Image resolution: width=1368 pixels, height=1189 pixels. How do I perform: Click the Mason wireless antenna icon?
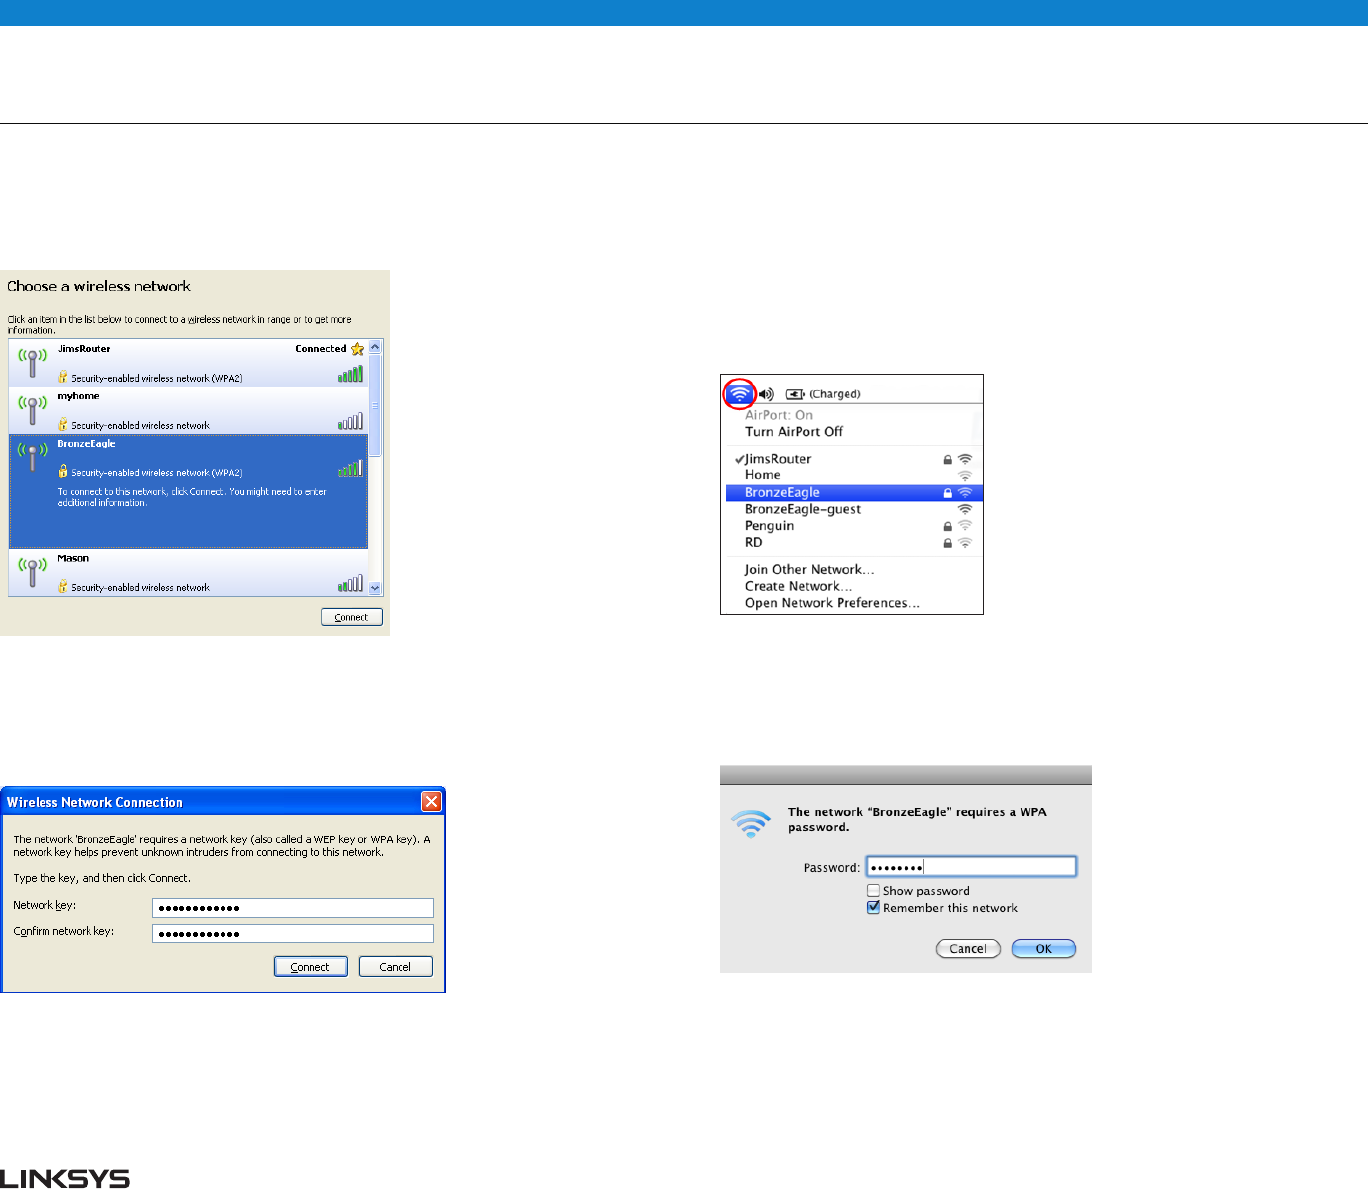tap(32, 571)
